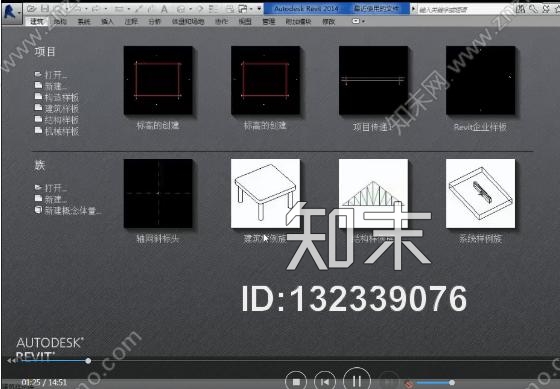Pause the video playback
The height and width of the screenshot is (389, 560).
(x=356, y=380)
